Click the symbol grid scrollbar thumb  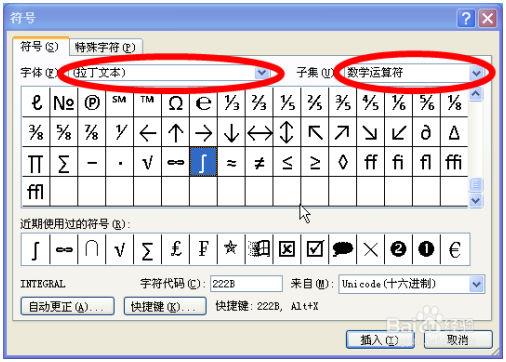coord(476,185)
